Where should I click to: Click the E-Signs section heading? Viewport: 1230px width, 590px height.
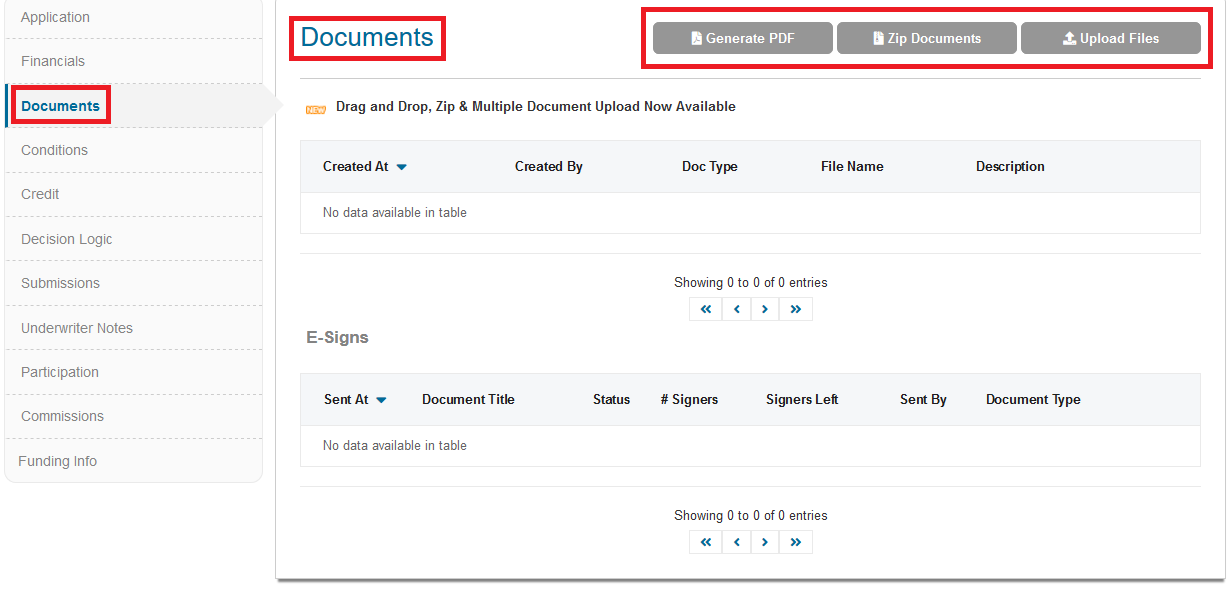tap(337, 338)
